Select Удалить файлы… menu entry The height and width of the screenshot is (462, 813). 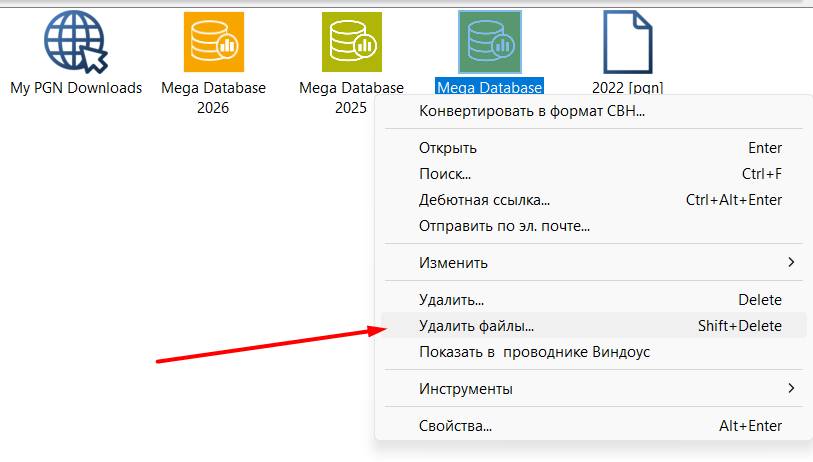click(x=594, y=326)
